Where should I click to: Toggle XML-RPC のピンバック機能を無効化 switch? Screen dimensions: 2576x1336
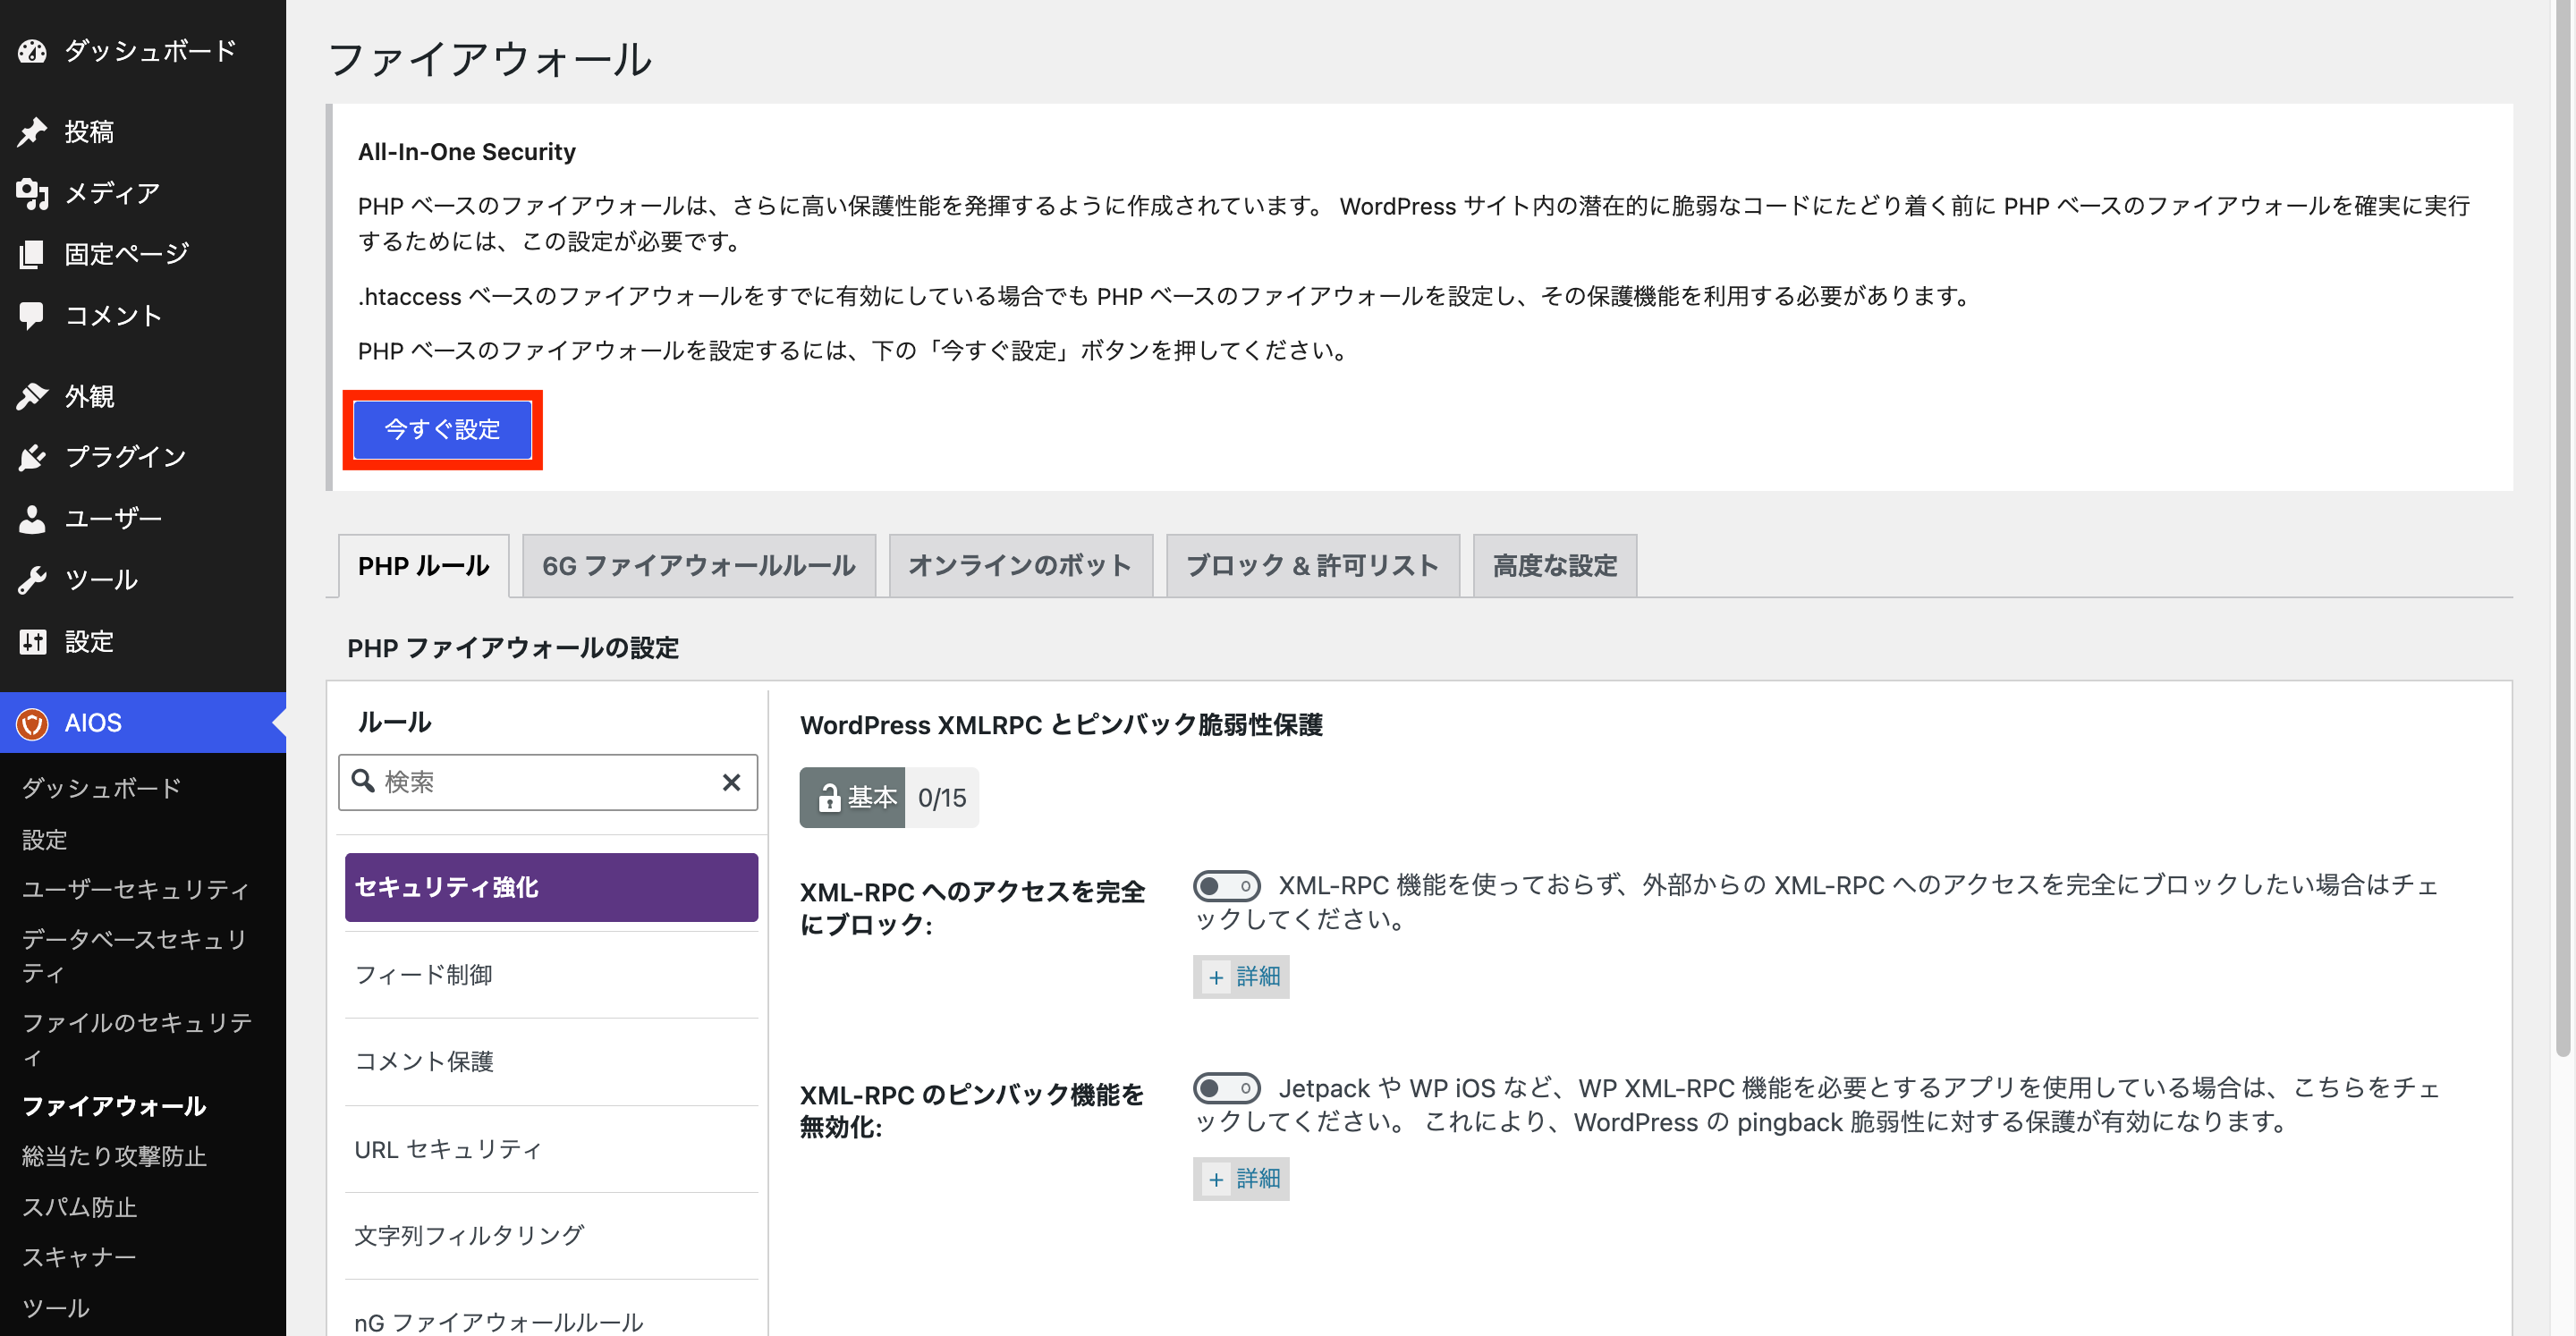click(x=1226, y=1088)
